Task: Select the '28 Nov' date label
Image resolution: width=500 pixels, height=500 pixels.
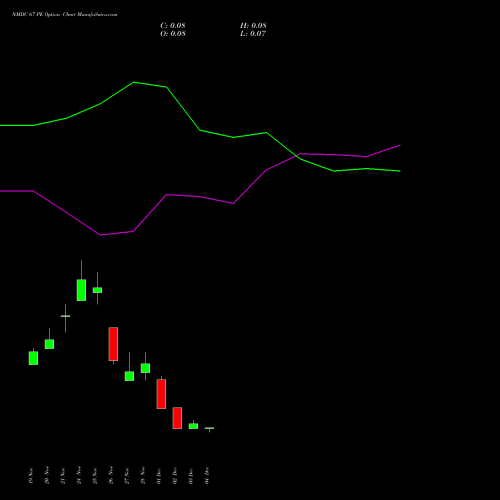Action: click(x=143, y=476)
